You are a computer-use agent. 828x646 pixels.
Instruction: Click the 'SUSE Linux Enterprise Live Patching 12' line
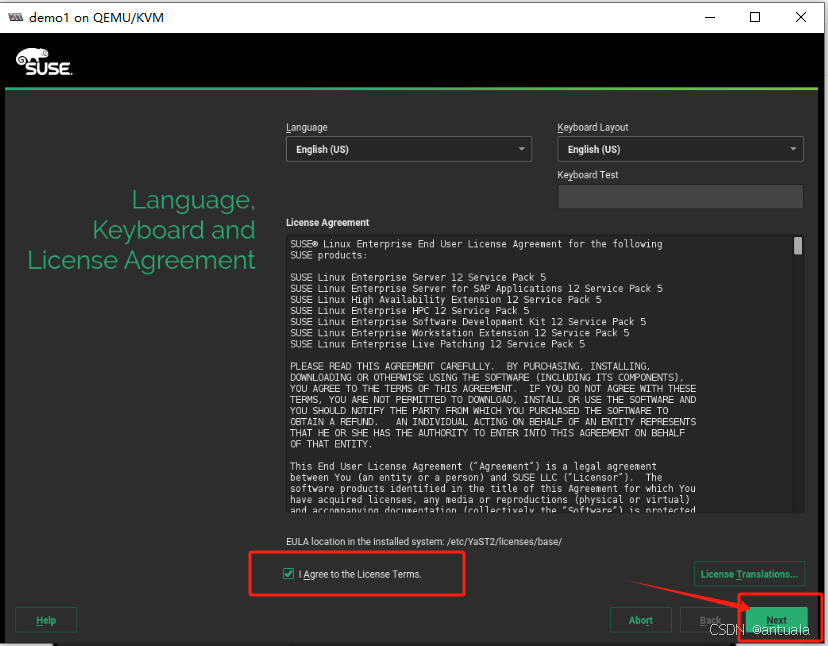438,344
